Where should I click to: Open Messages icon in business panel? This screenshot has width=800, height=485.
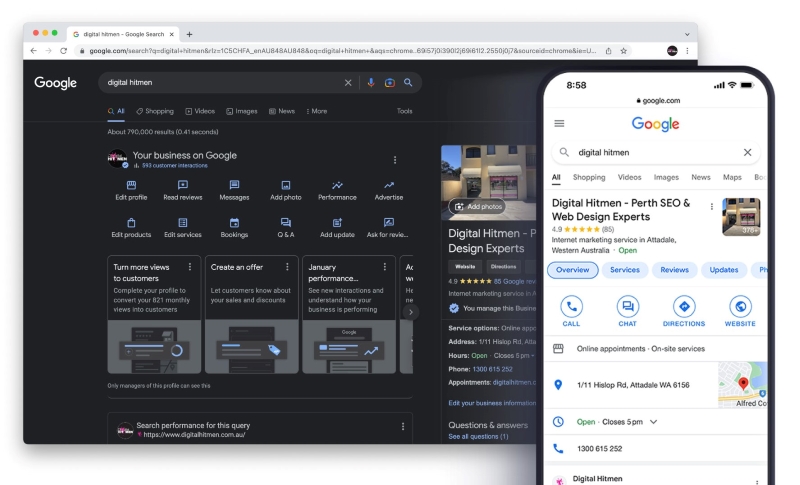234,185
